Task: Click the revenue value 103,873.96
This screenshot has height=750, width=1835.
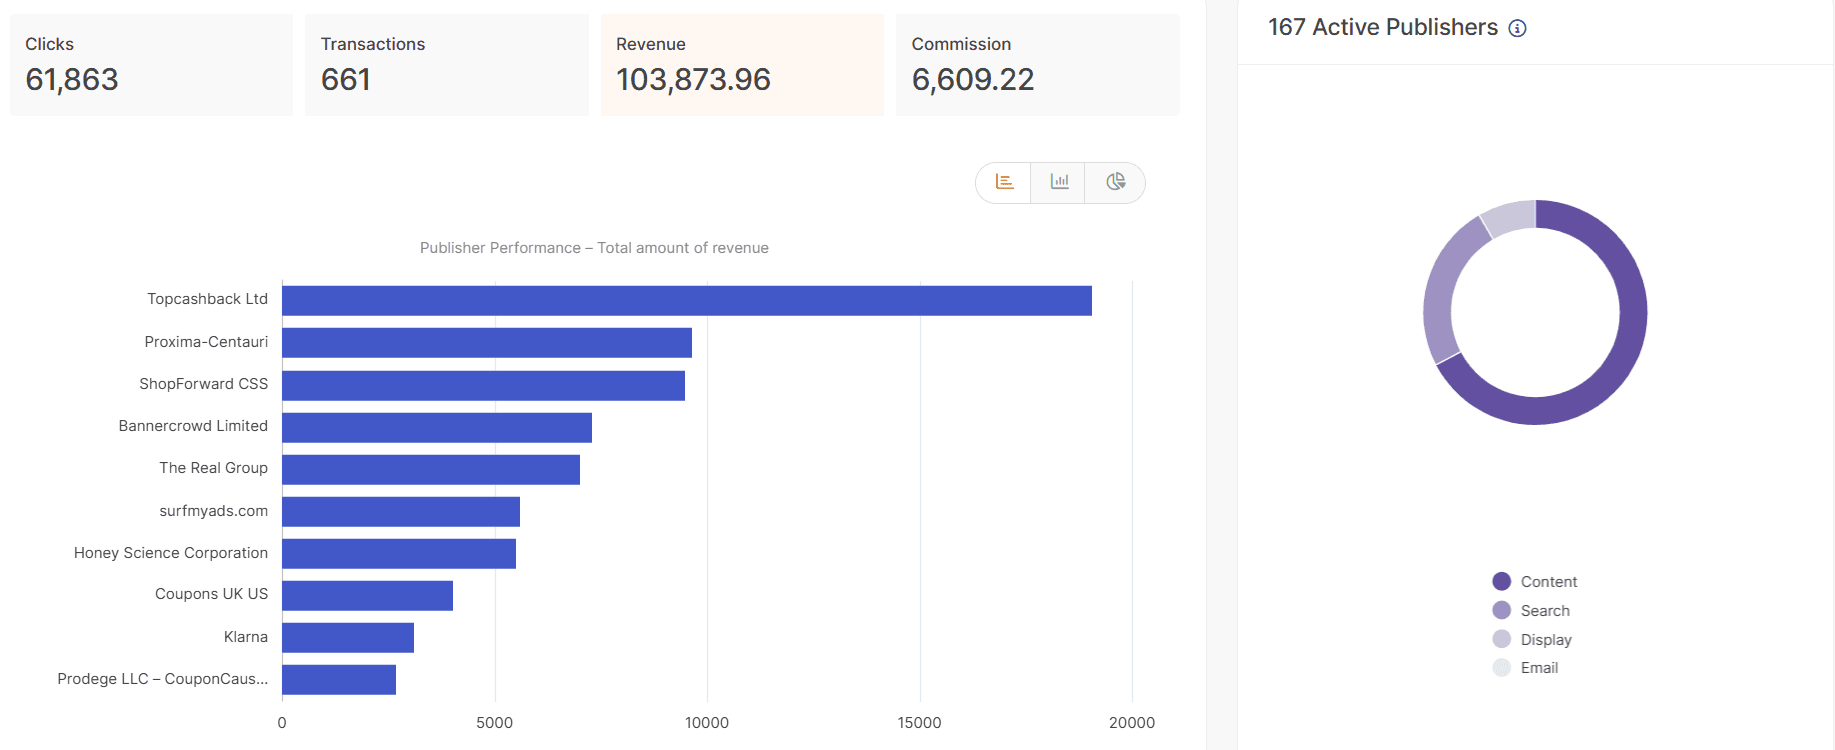Action: point(693,79)
